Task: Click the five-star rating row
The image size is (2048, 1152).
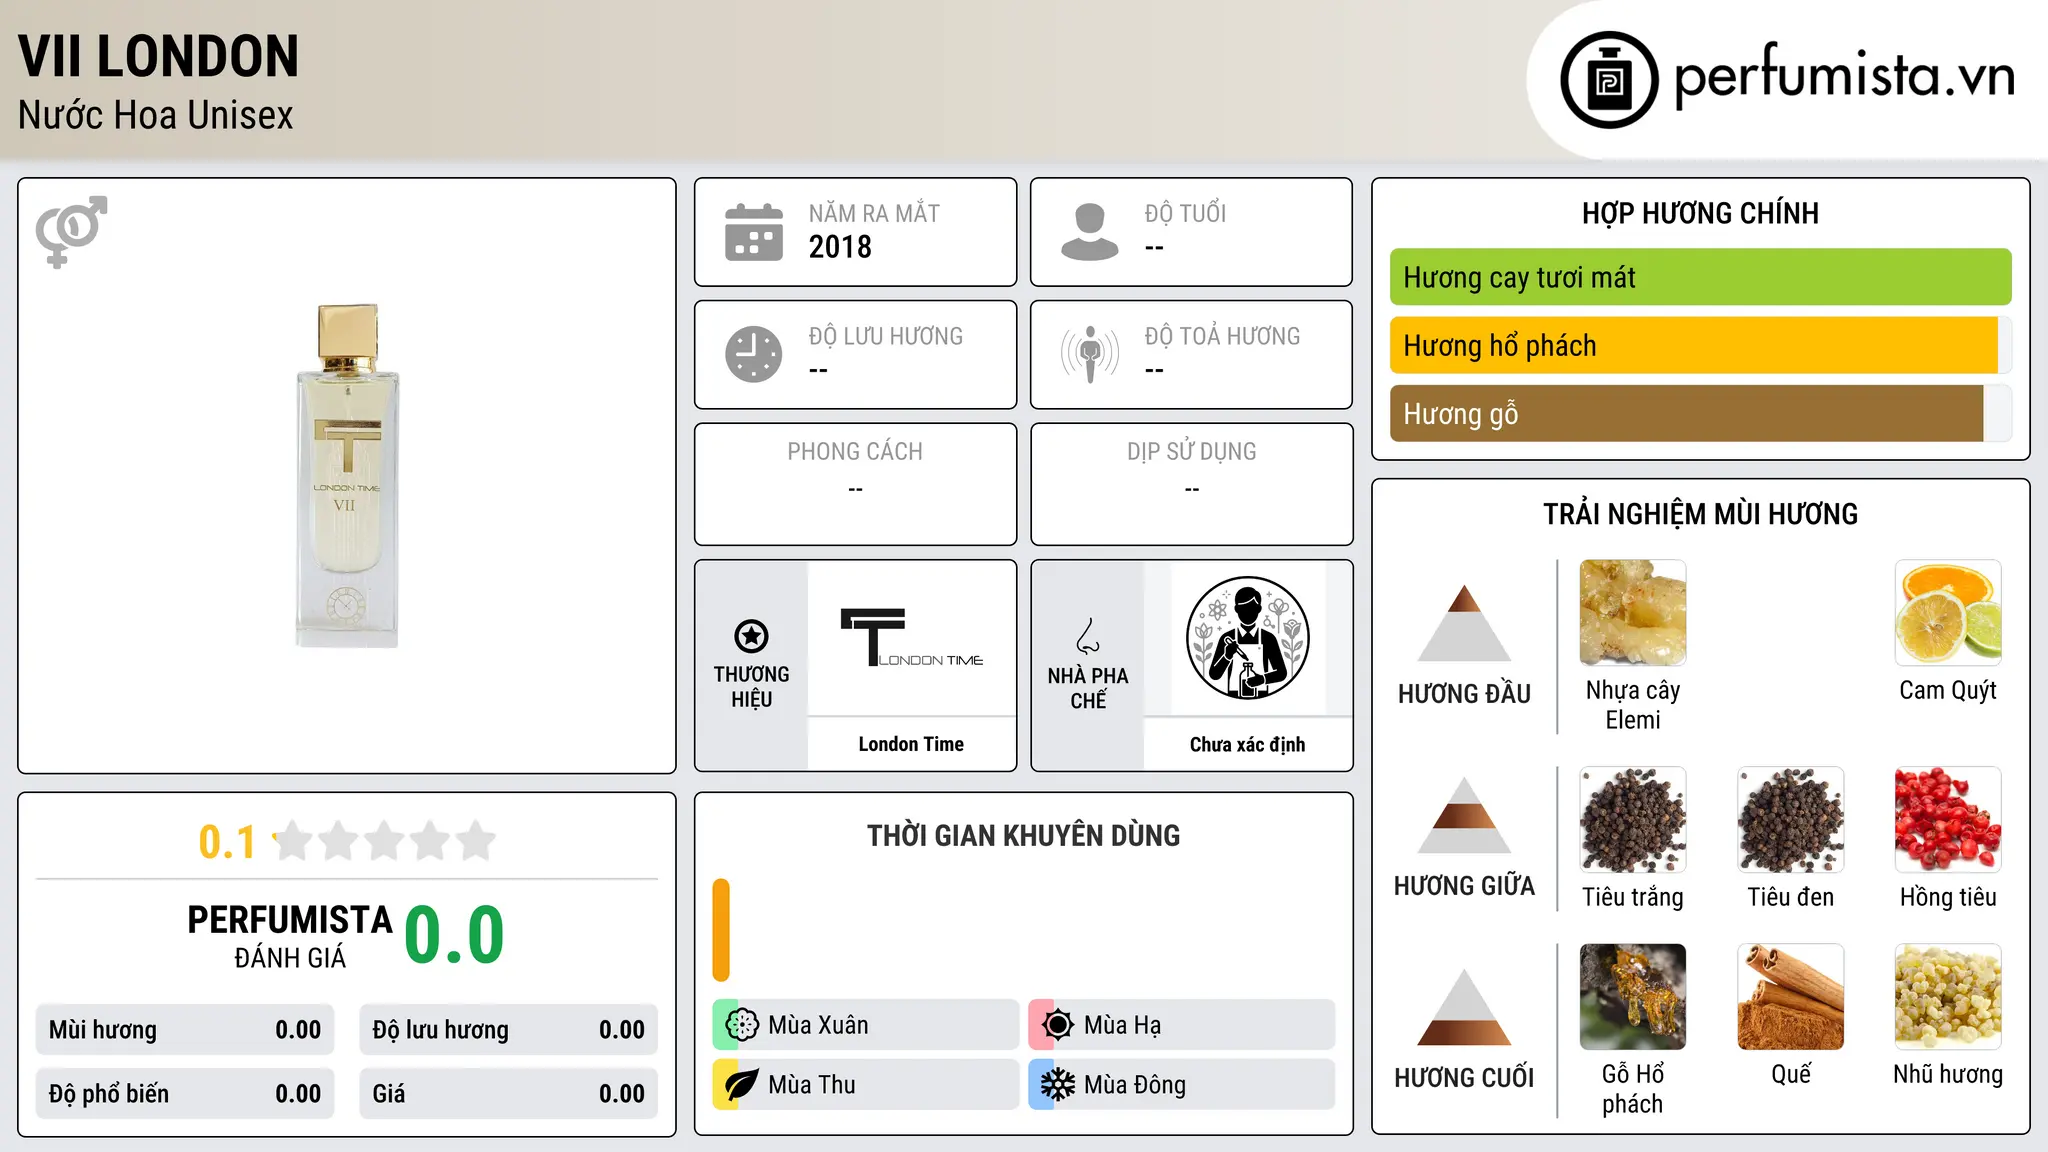Action: [x=384, y=841]
